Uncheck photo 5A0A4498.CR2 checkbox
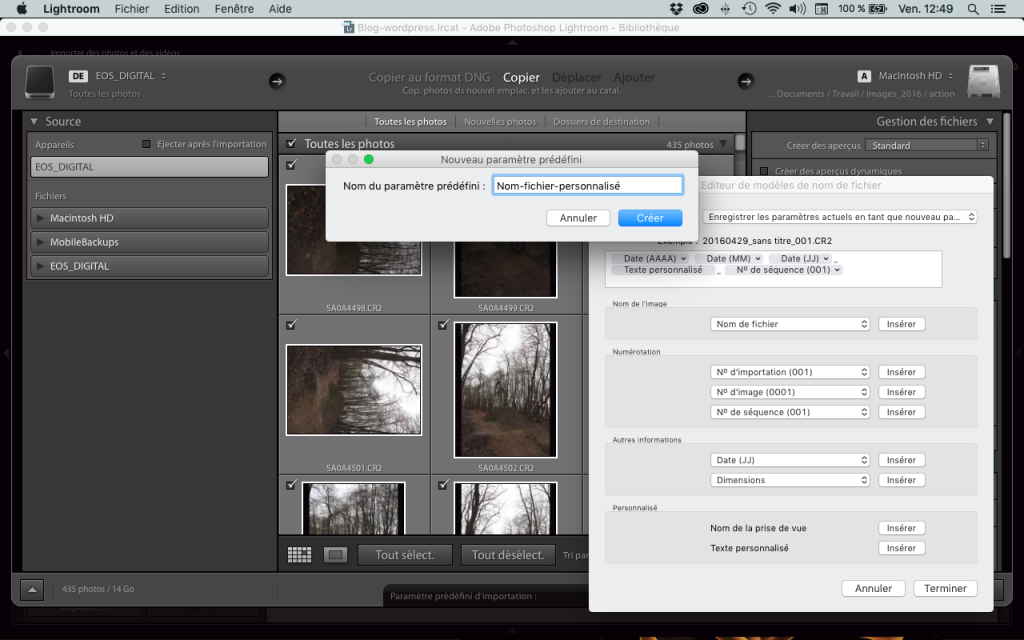Screen dimensions: 1024x640 (291, 165)
